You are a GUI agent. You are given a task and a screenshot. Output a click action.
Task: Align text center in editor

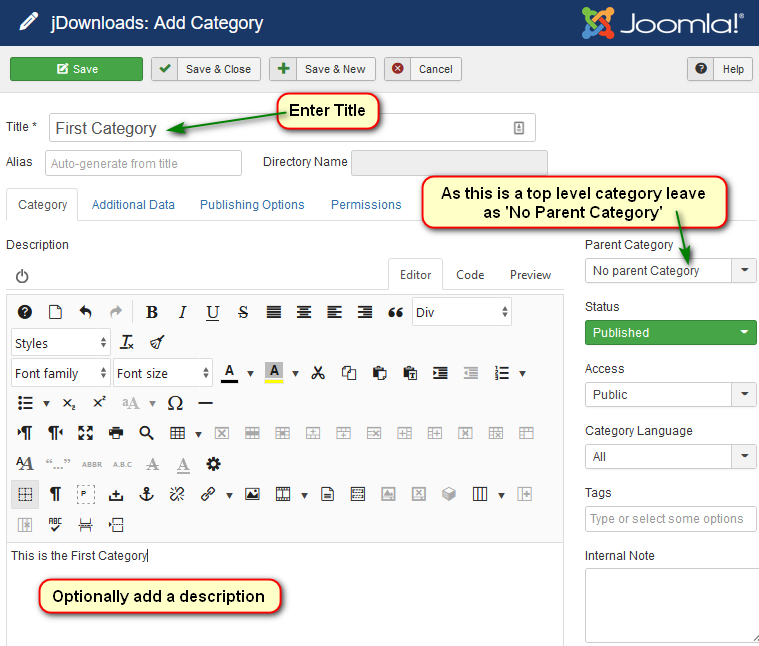coord(304,312)
